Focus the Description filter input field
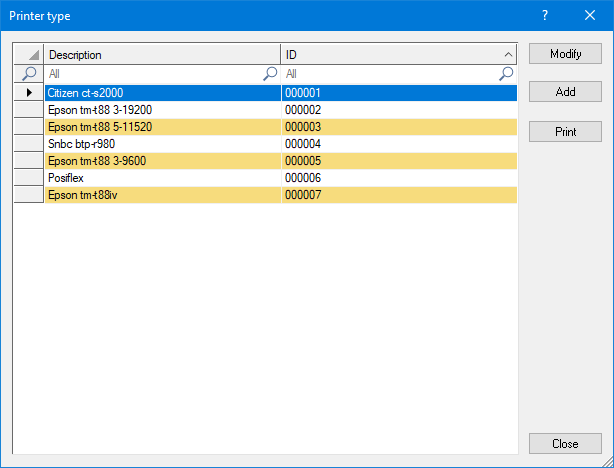The image size is (614, 468). click(x=150, y=74)
